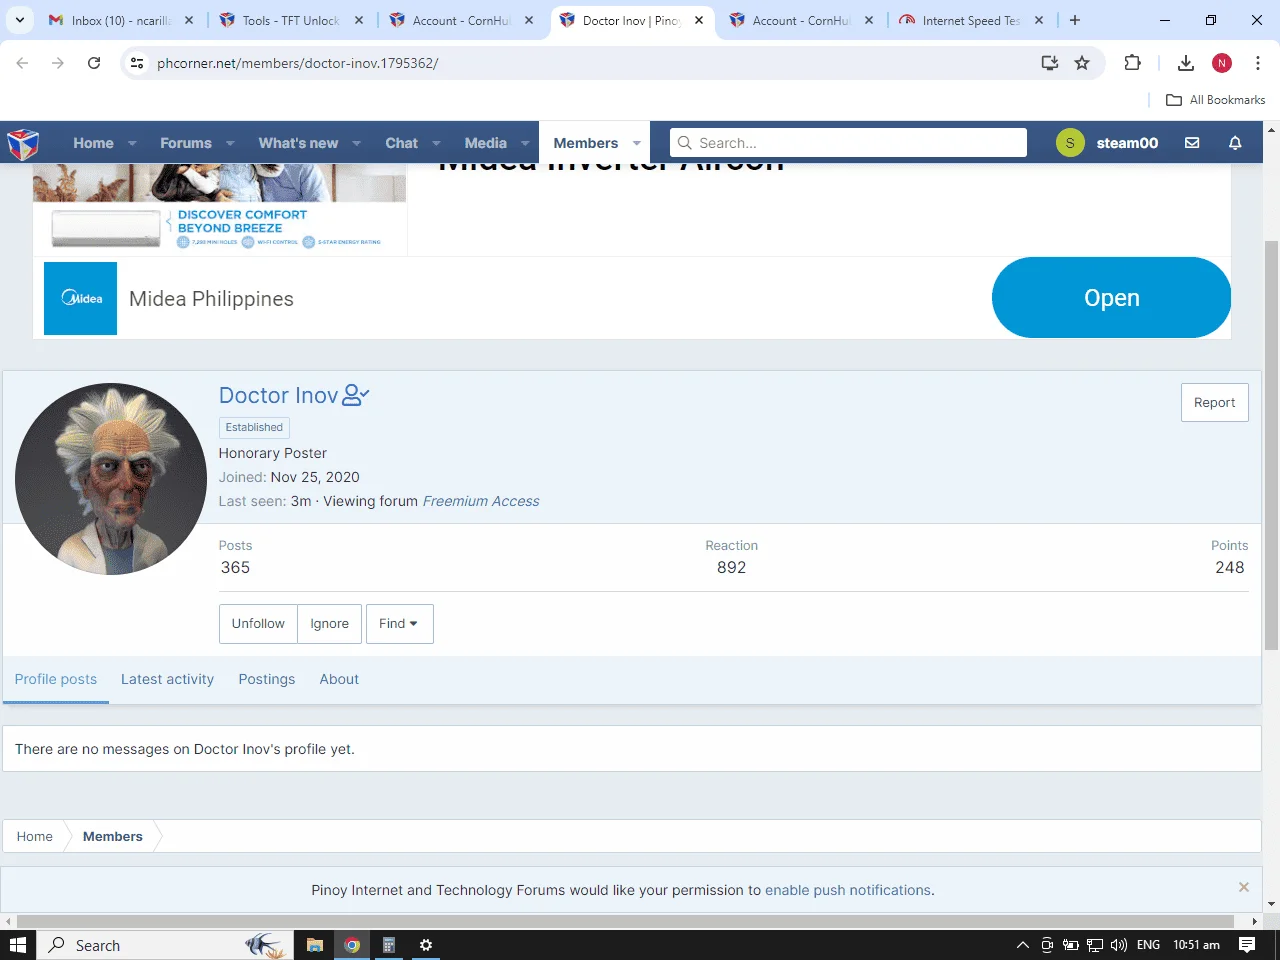The height and width of the screenshot is (960, 1280).
Task: Click the Unfollow button
Action: coord(258,623)
